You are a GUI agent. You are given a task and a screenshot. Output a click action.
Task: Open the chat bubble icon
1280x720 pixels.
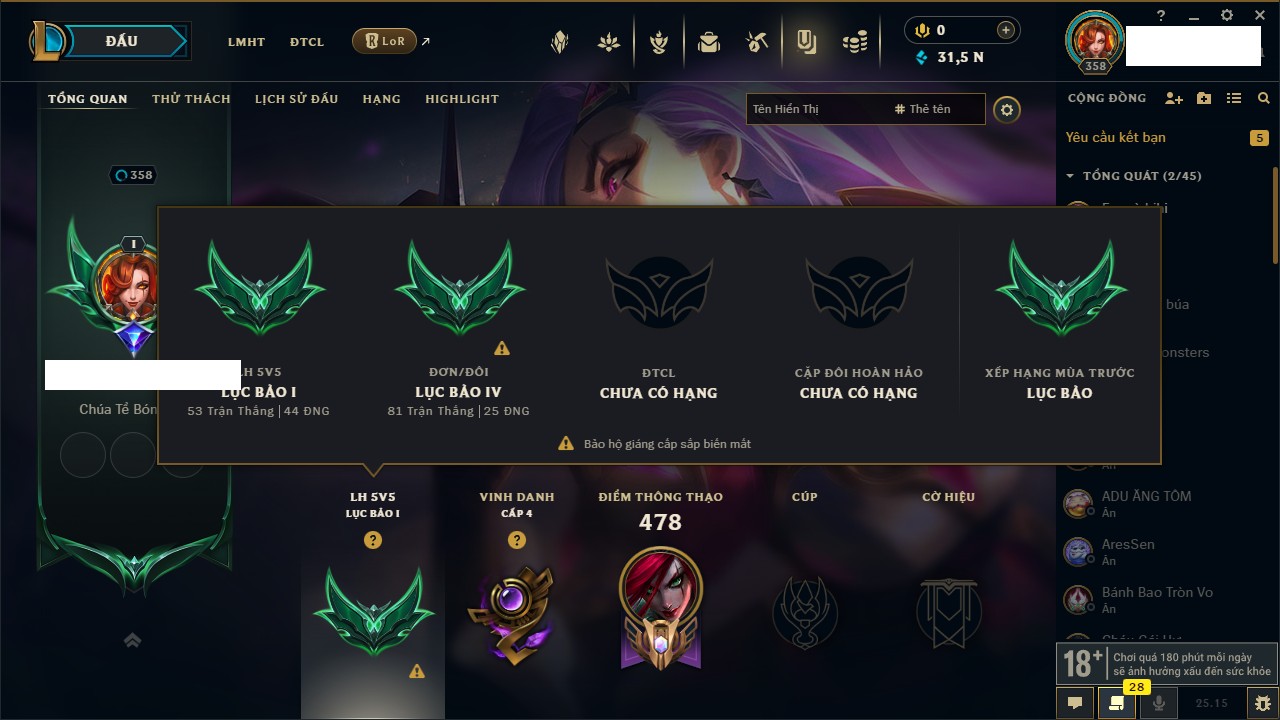(1075, 703)
